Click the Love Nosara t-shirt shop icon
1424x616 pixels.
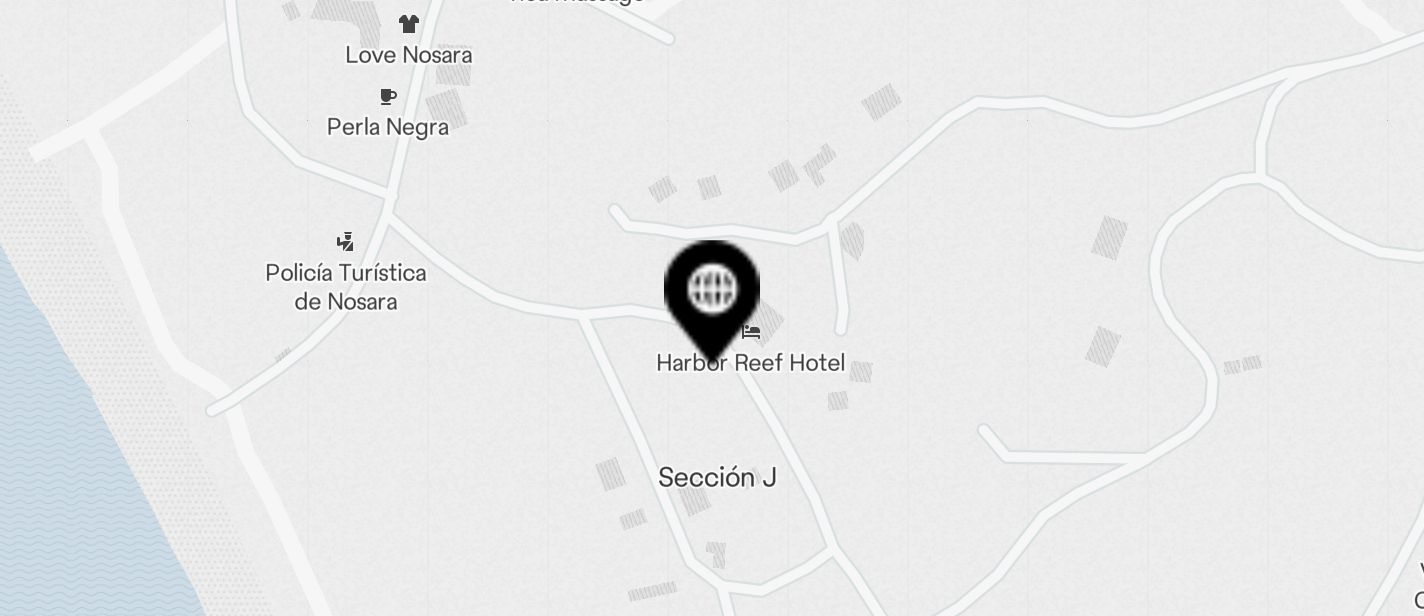pyautogui.click(x=408, y=23)
